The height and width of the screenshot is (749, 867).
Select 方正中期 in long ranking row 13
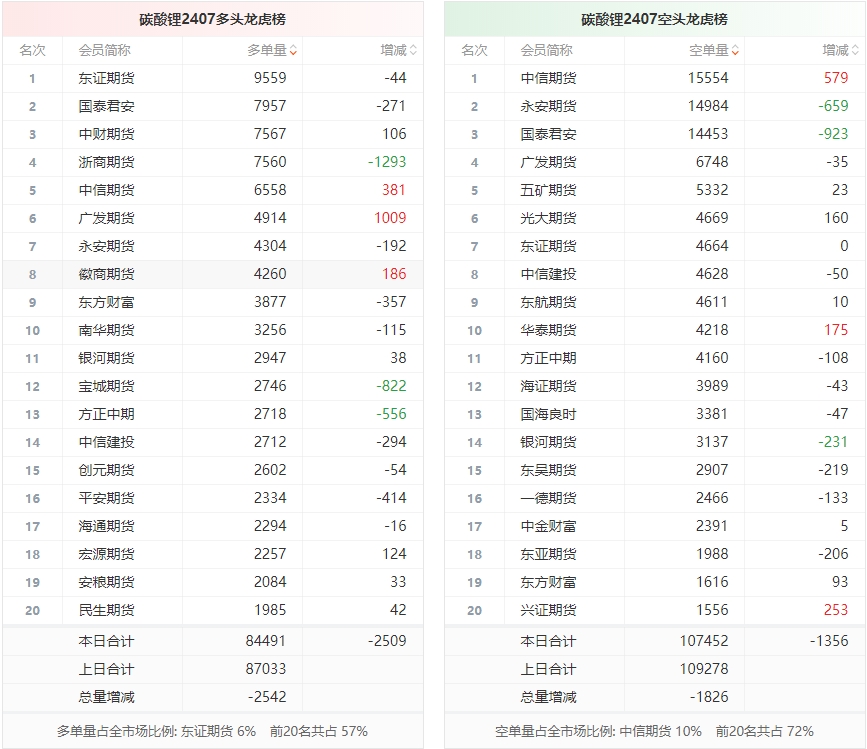106,415
